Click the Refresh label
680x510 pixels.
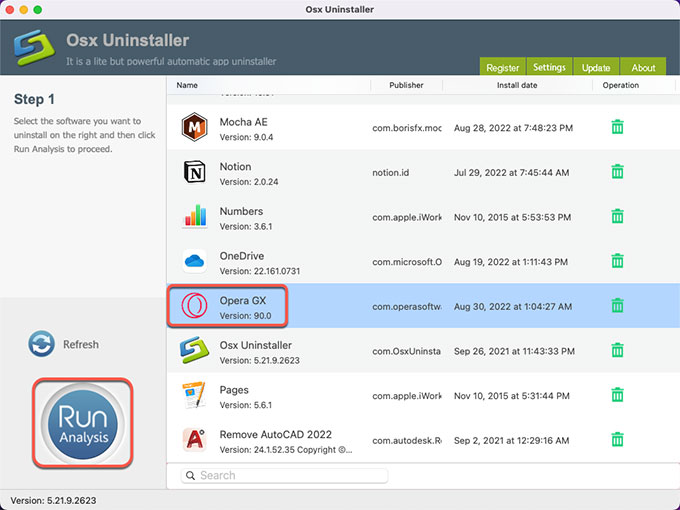point(81,344)
